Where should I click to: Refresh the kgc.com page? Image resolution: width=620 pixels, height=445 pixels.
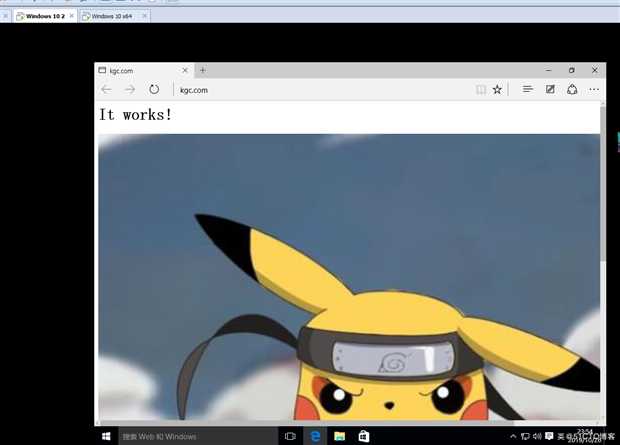click(154, 89)
